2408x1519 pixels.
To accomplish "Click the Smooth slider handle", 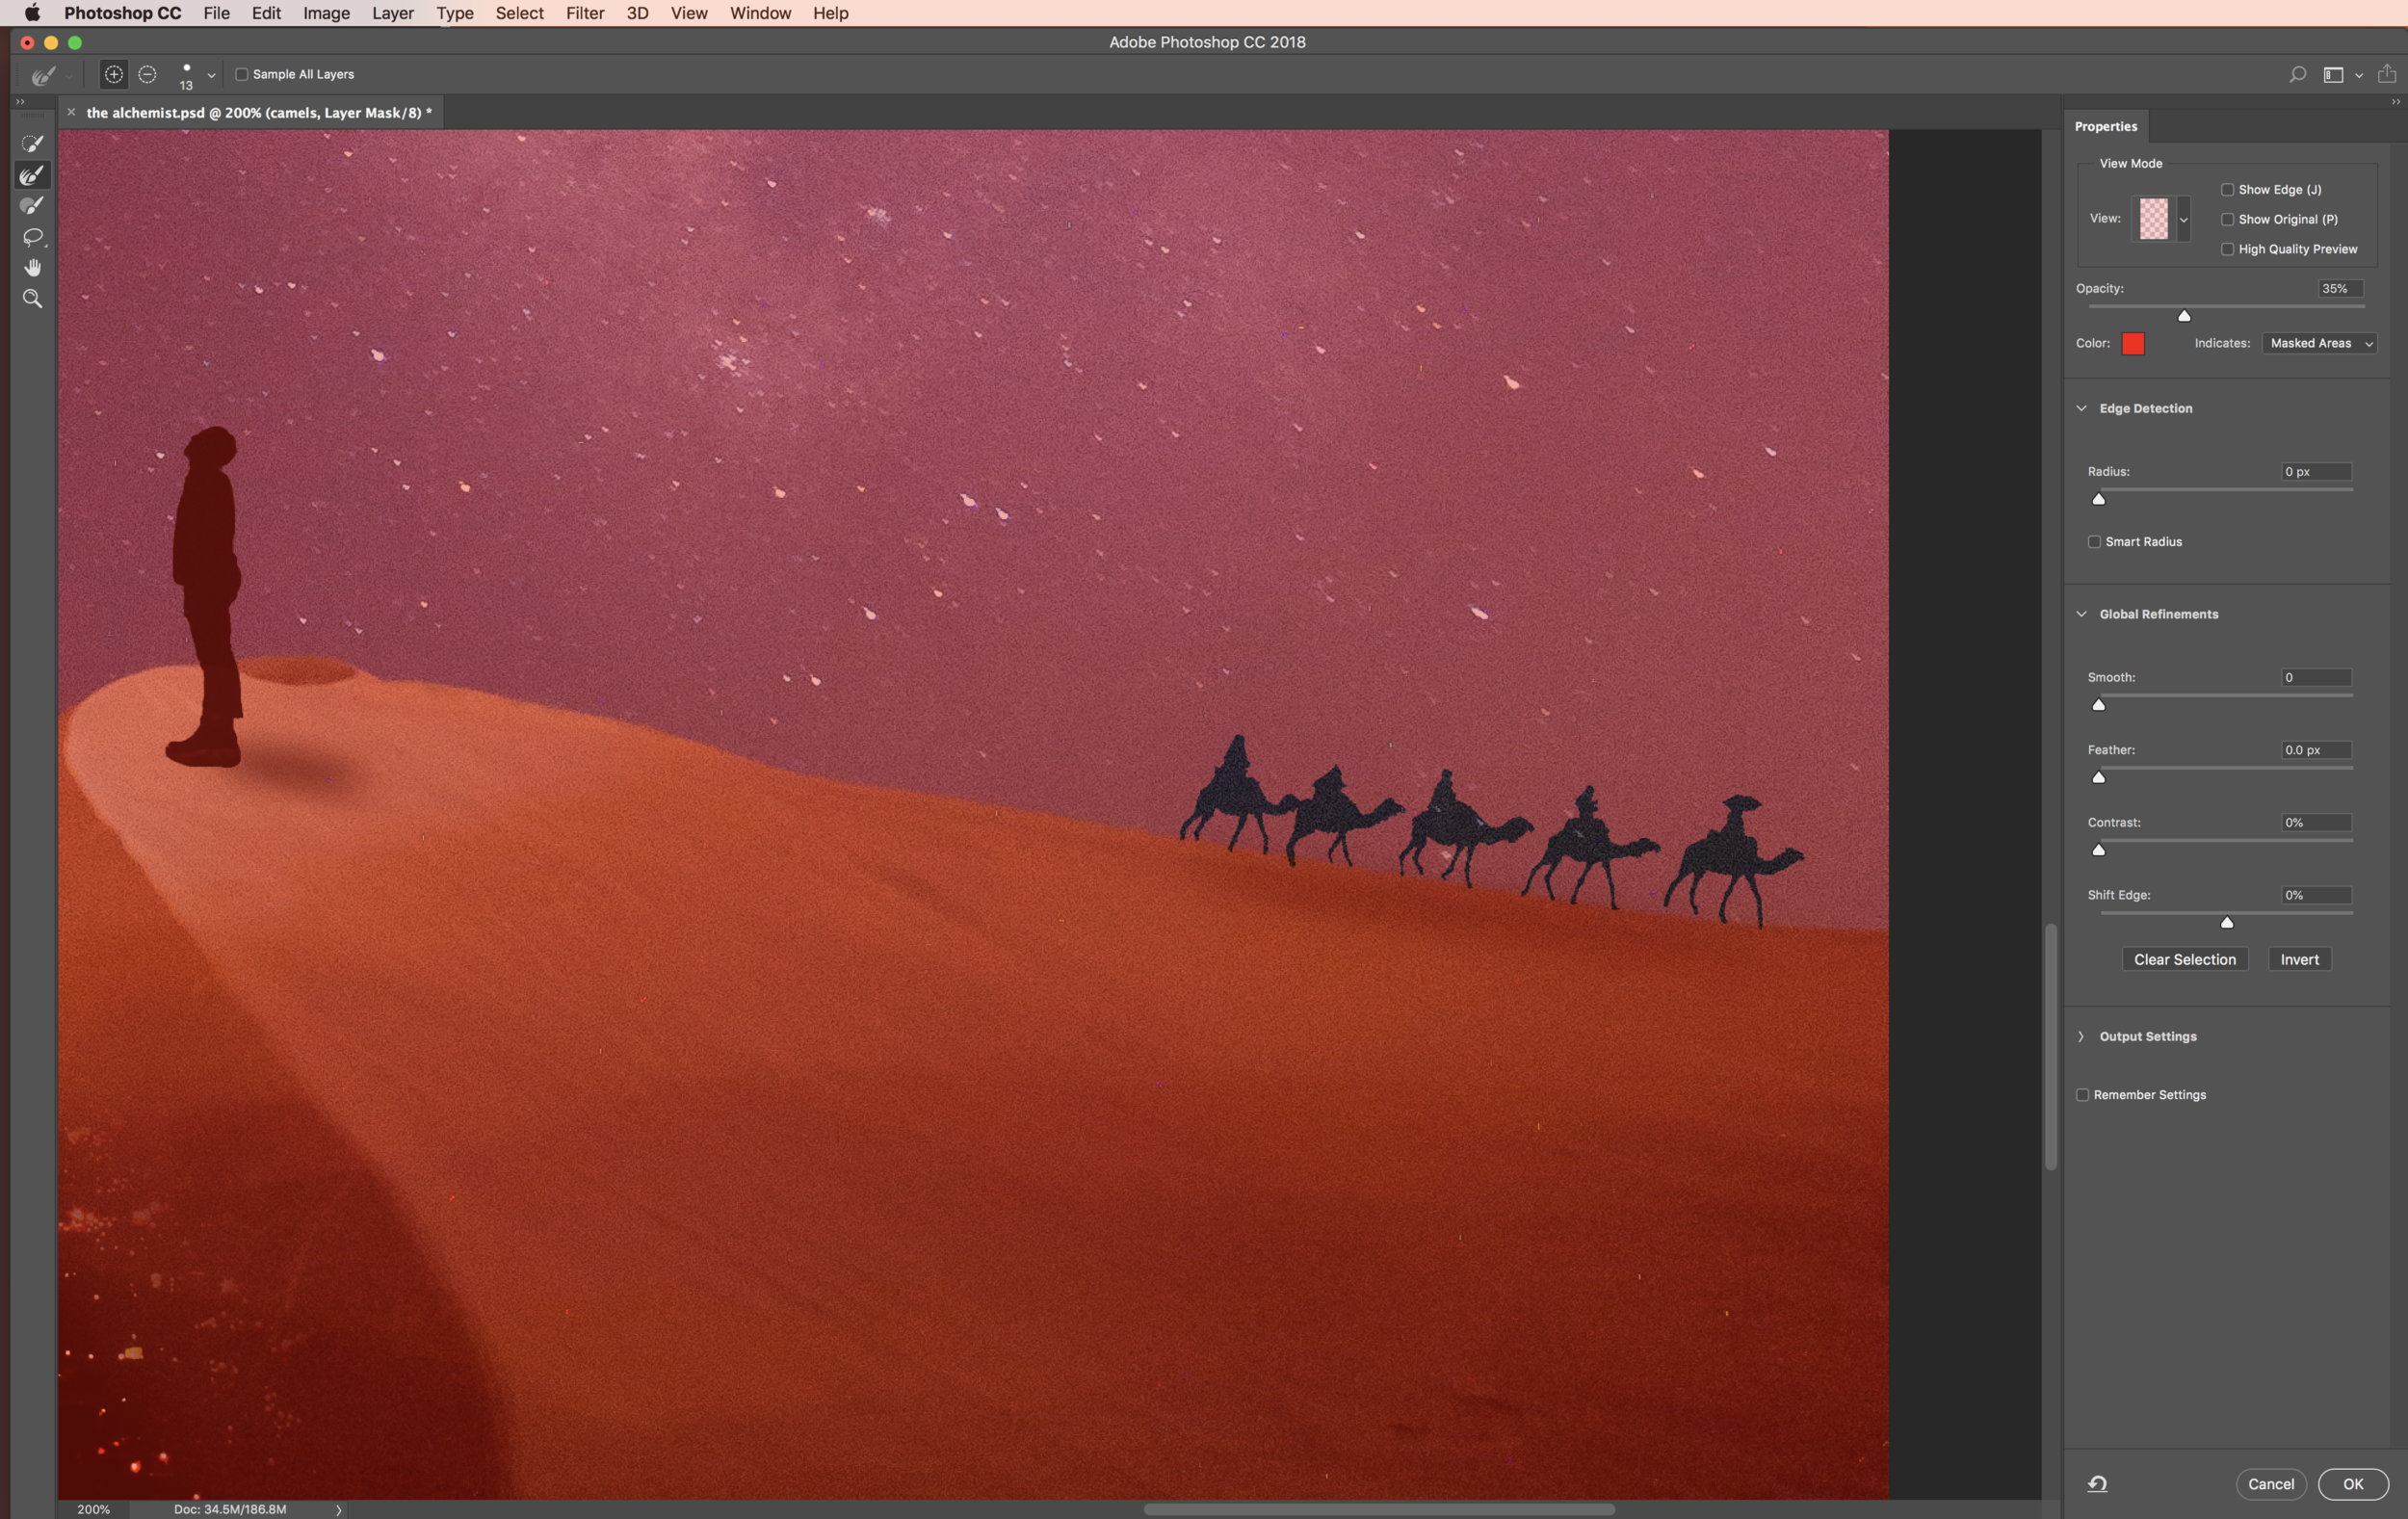I will point(2099,705).
